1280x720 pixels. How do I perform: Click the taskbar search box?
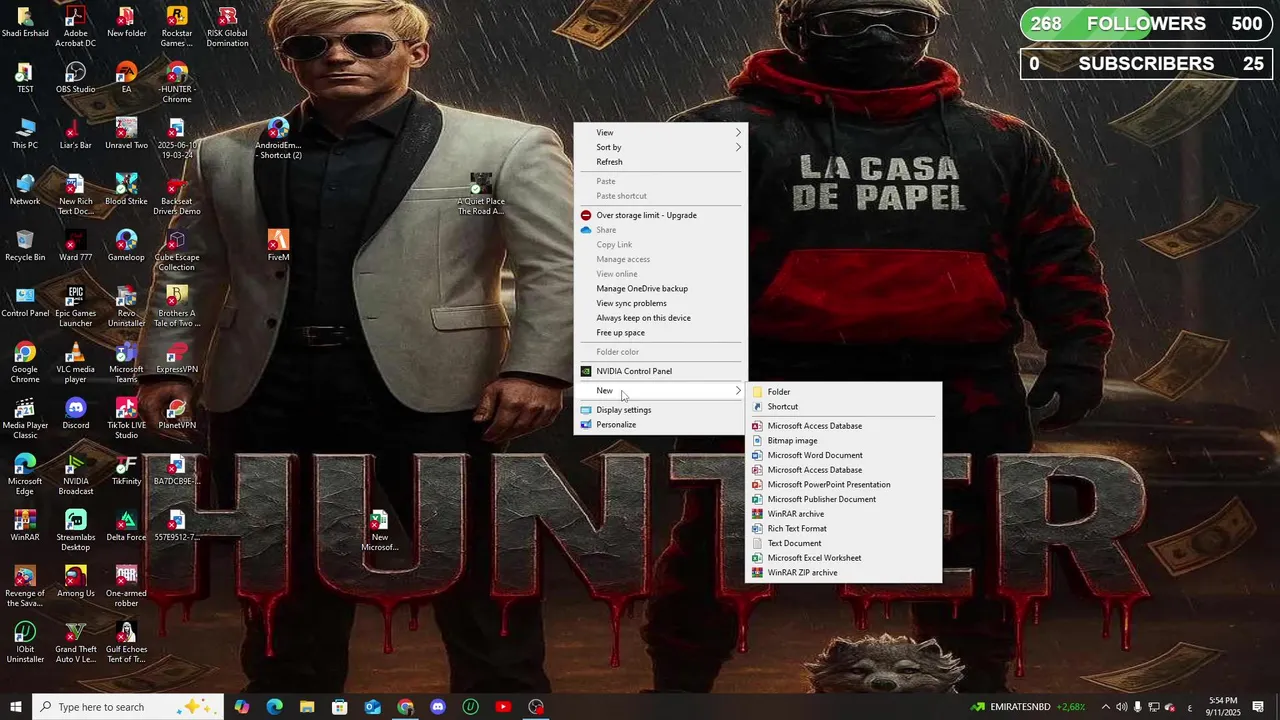pos(130,707)
